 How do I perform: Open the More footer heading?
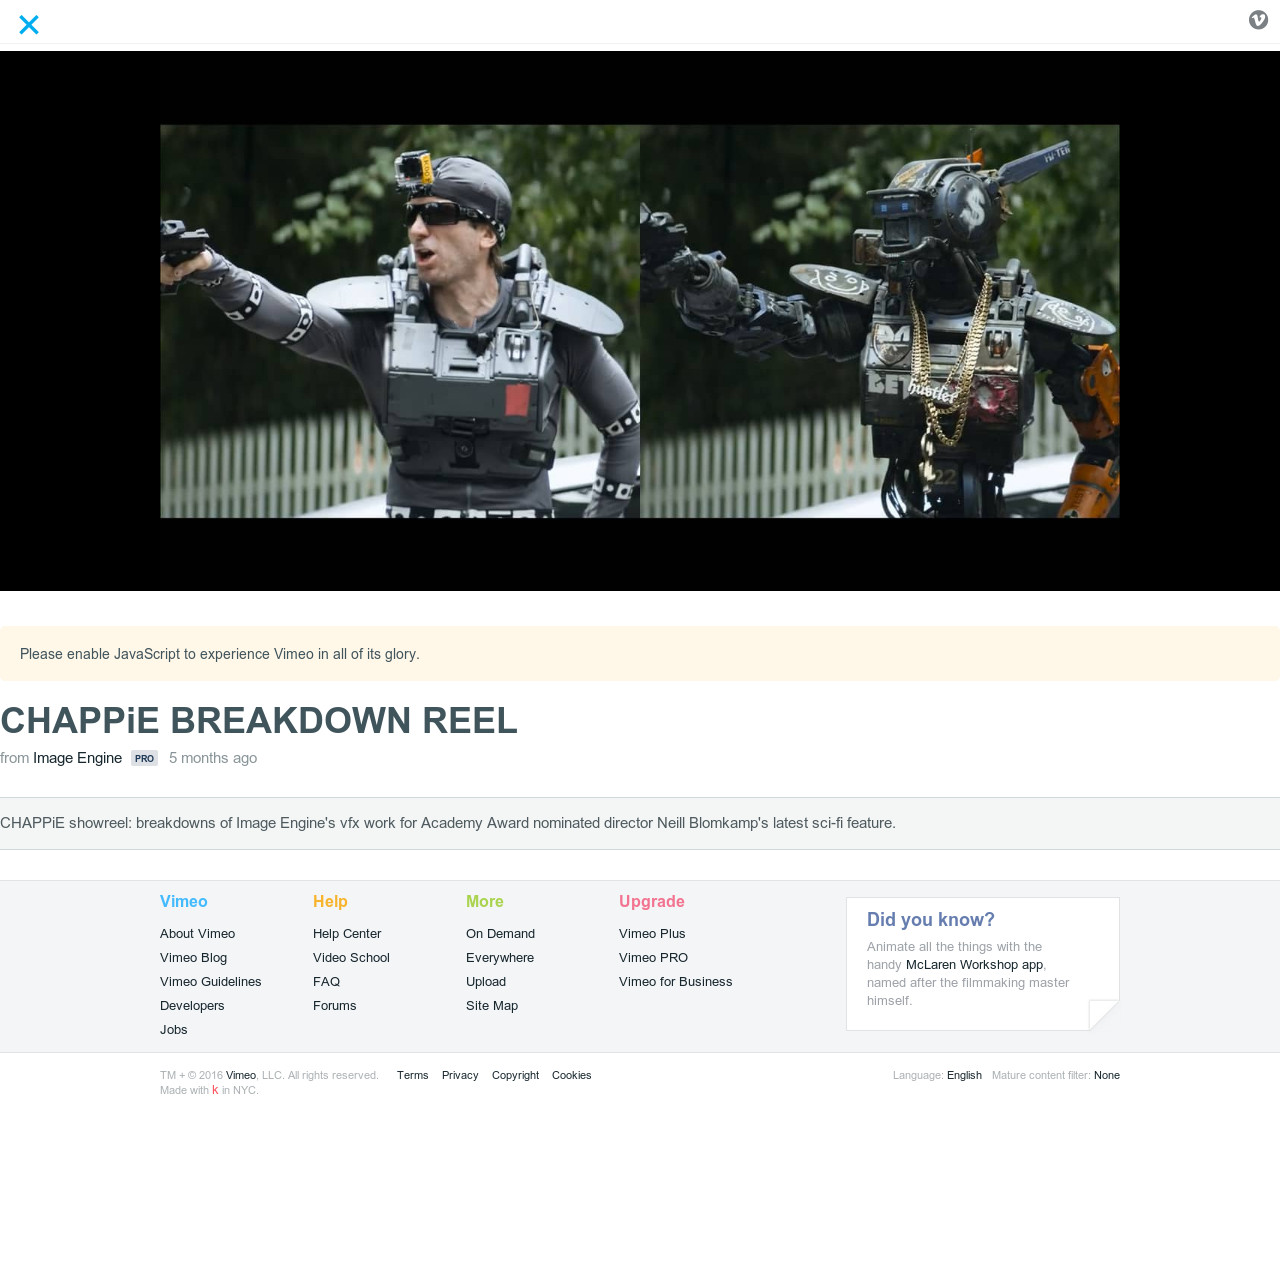tap(485, 901)
